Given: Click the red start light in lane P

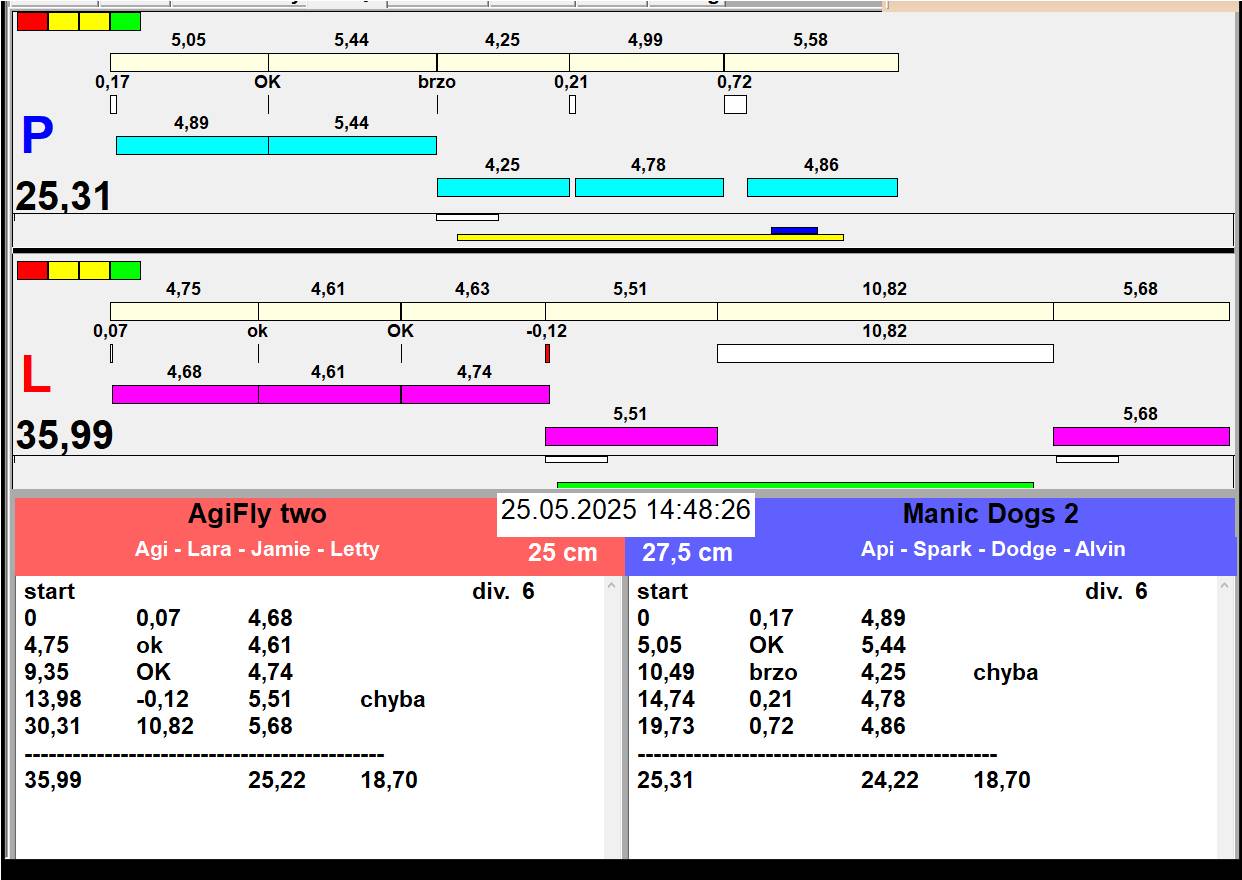Looking at the screenshot, I should (33, 22).
